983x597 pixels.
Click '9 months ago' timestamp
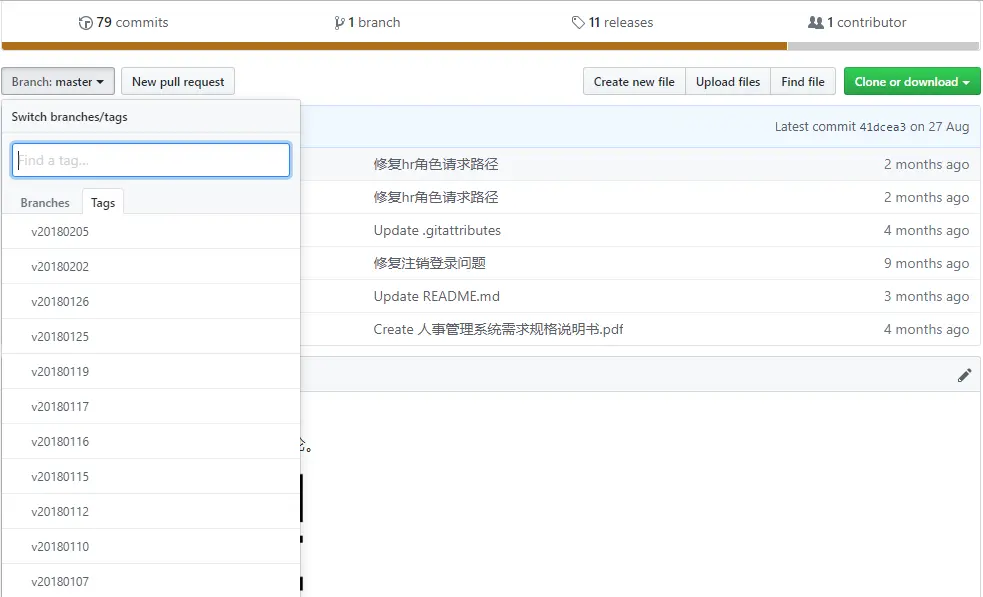927,263
